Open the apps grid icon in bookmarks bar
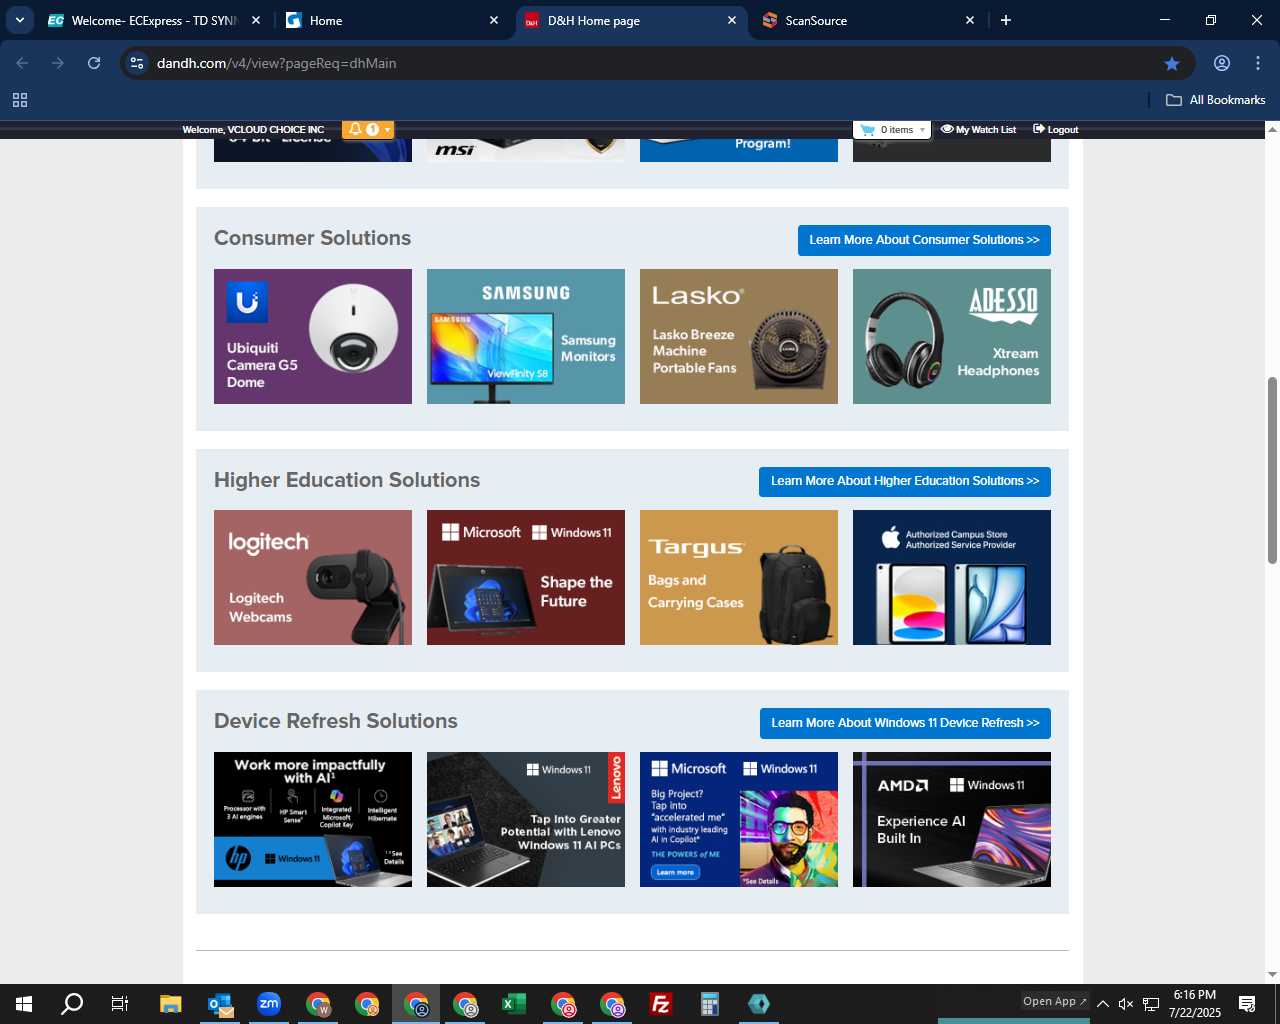Image resolution: width=1280 pixels, height=1024 pixels. 20,100
